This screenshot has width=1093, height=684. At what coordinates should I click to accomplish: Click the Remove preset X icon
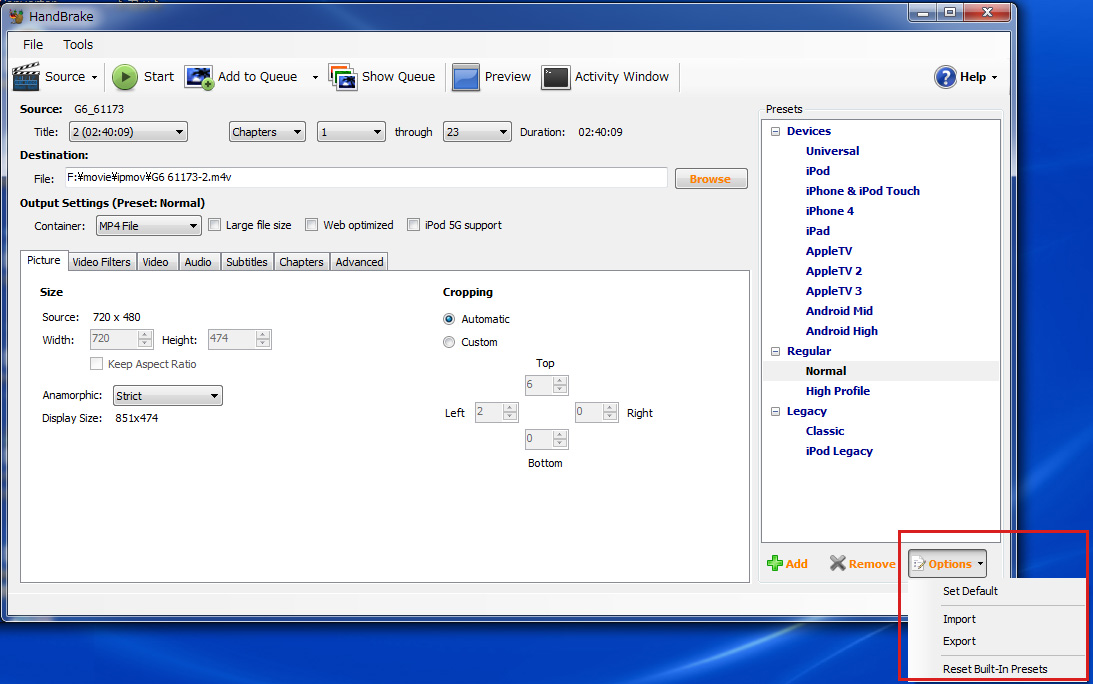pyautogui.click(x=837, y=563)
